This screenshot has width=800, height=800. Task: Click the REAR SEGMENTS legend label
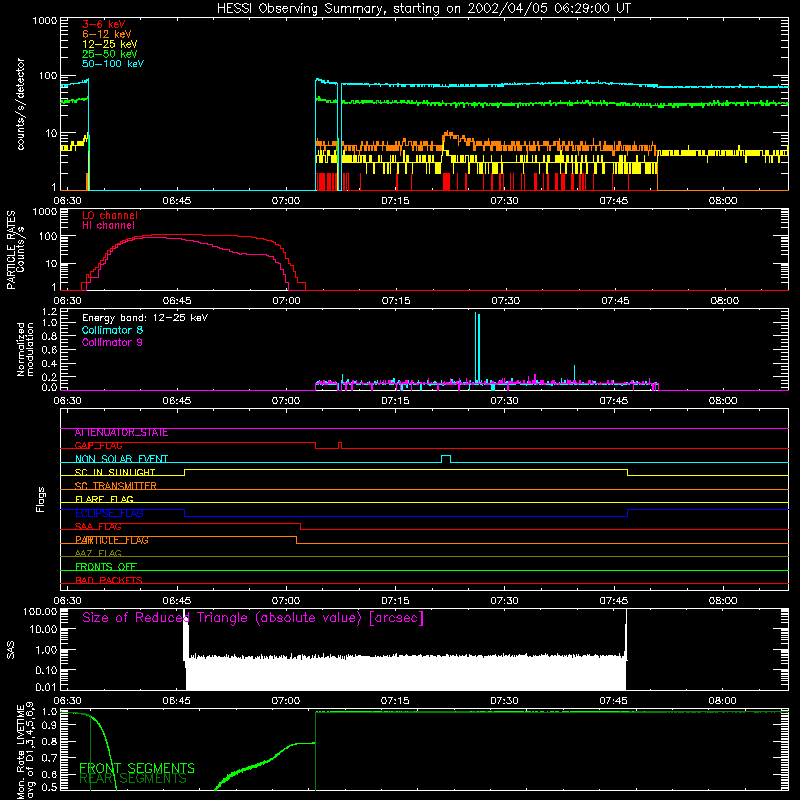click(133, 779)
